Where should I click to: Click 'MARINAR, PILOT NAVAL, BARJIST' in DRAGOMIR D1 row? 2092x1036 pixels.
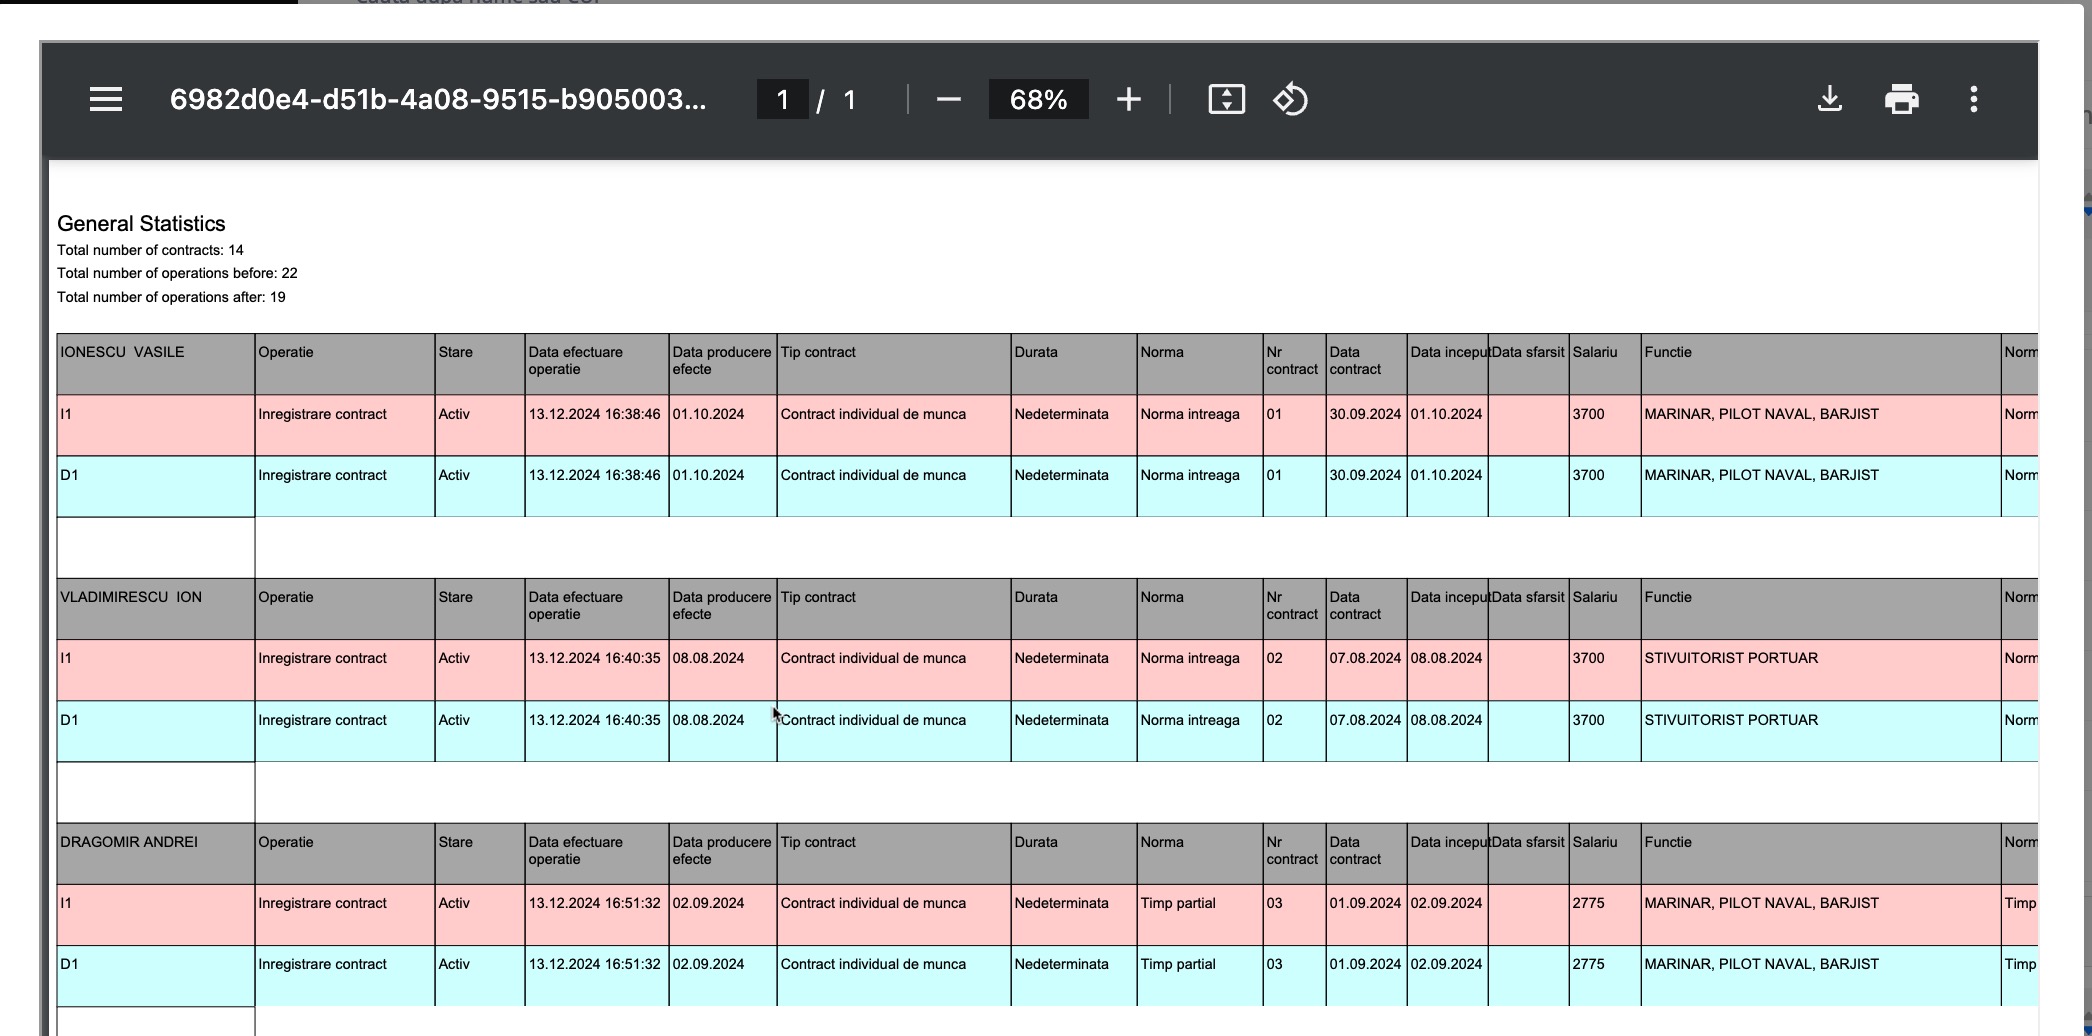1761,964
